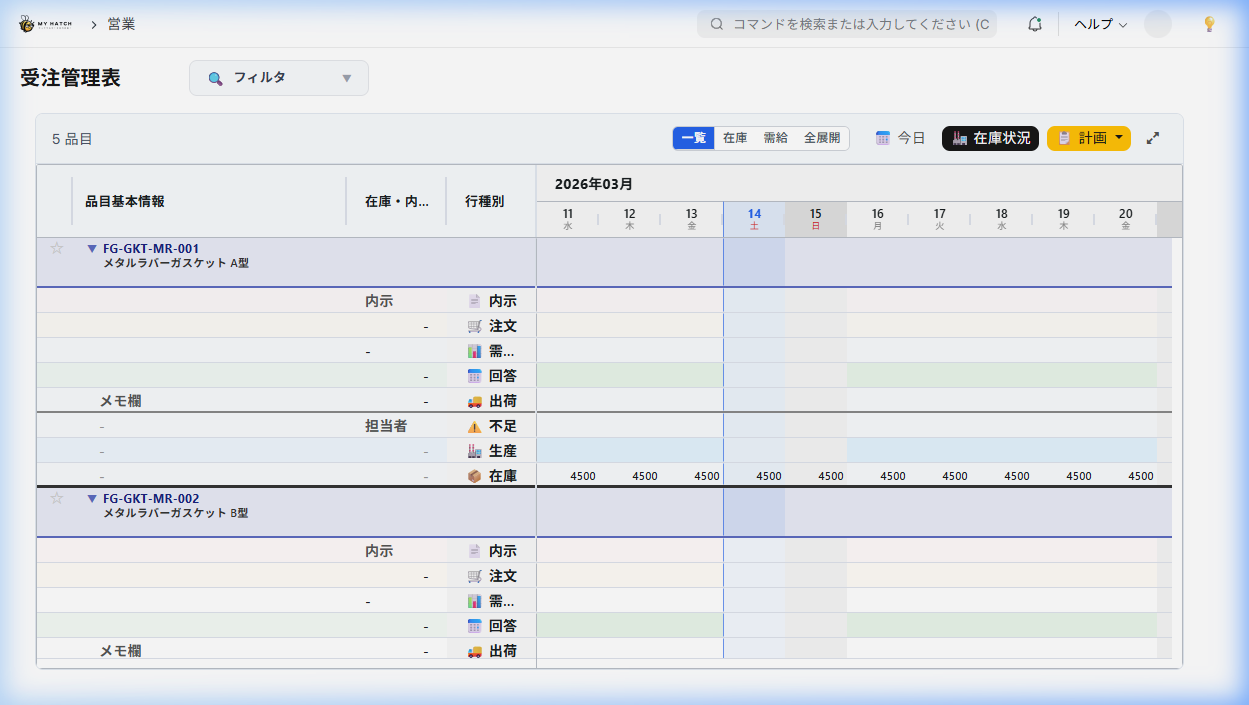Click the command search input field

click(x=846, y=23)
